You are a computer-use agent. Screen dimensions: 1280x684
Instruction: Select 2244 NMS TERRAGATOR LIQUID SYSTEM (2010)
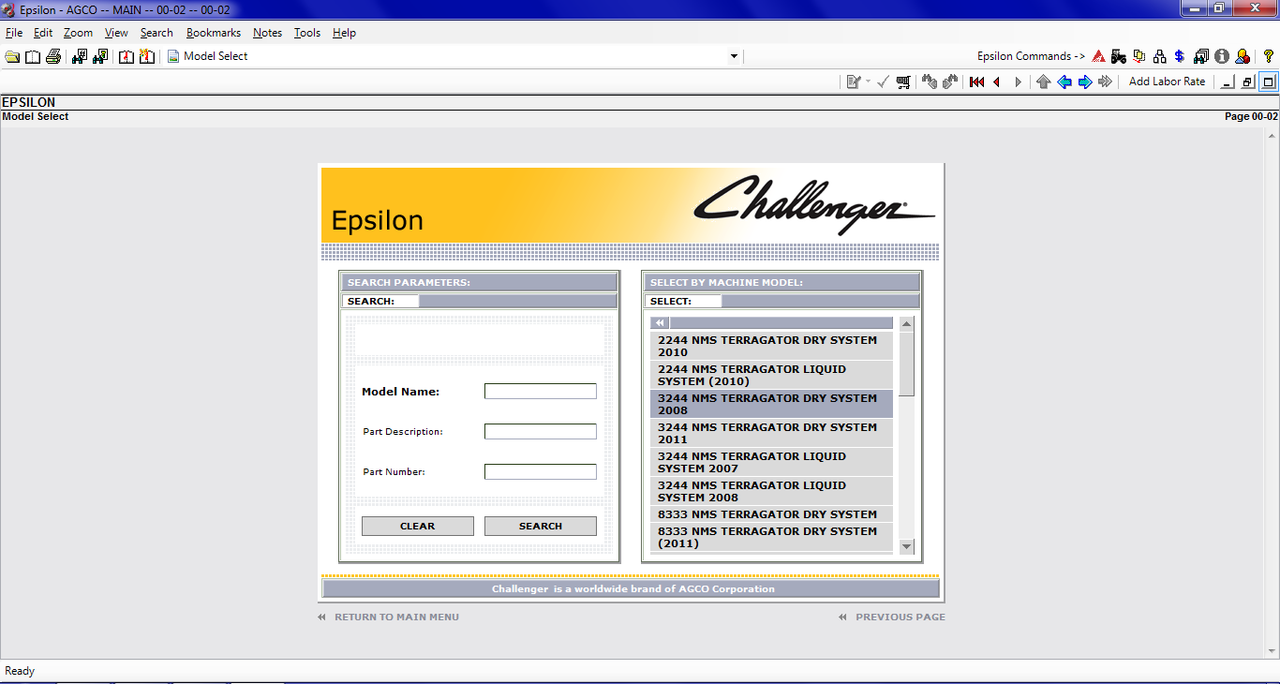[x=772, y=375]
